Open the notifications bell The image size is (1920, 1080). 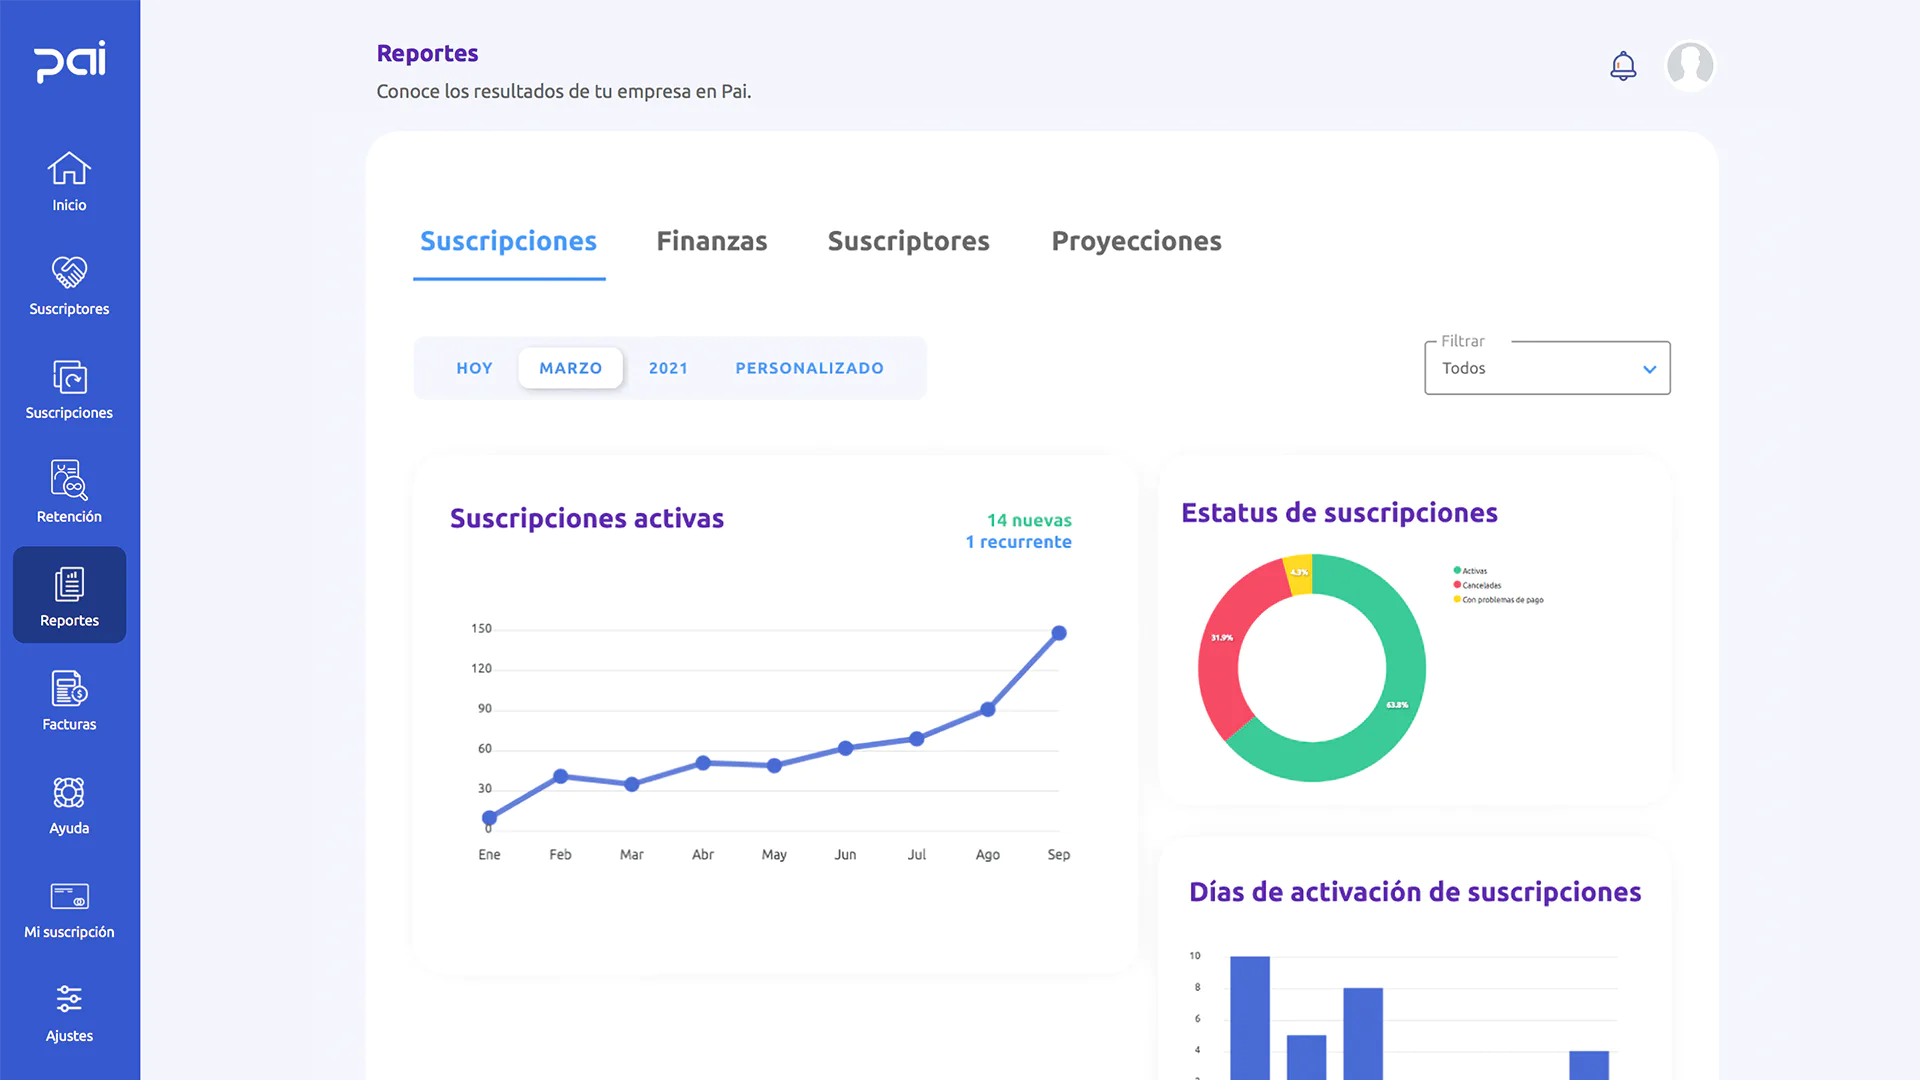(1623, 65)
